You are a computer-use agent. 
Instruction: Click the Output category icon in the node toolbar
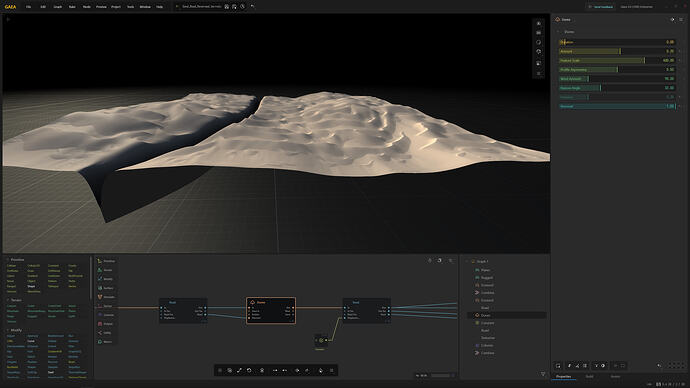tap(100, 324)
